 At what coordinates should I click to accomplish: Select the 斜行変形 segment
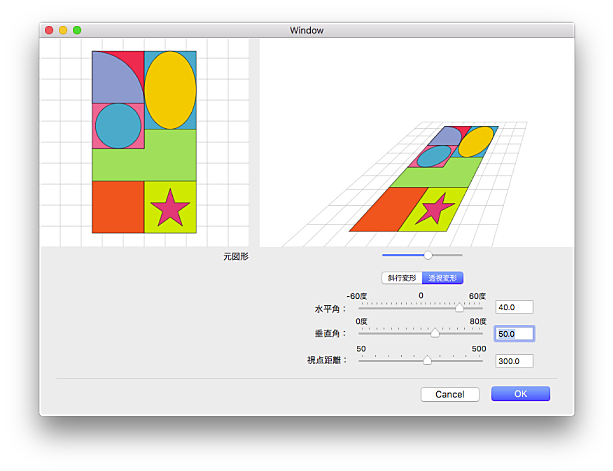[x=402, y=277]
